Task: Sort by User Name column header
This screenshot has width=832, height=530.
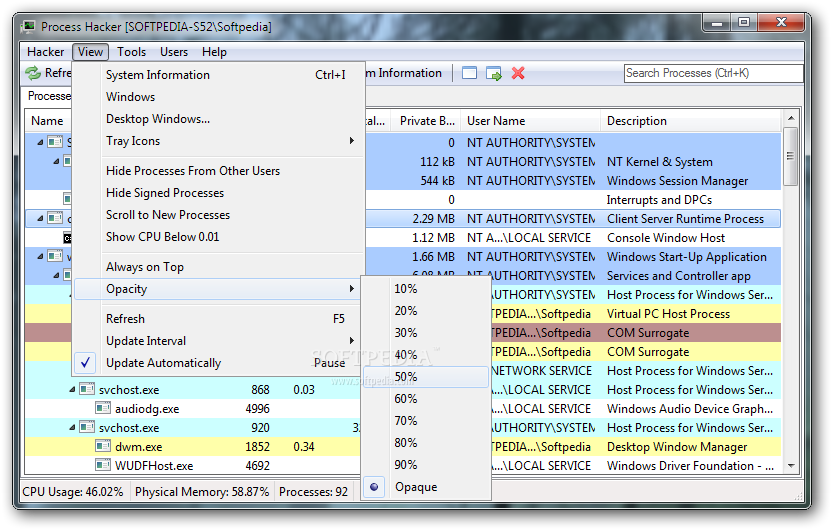Action: coord(531,121)
